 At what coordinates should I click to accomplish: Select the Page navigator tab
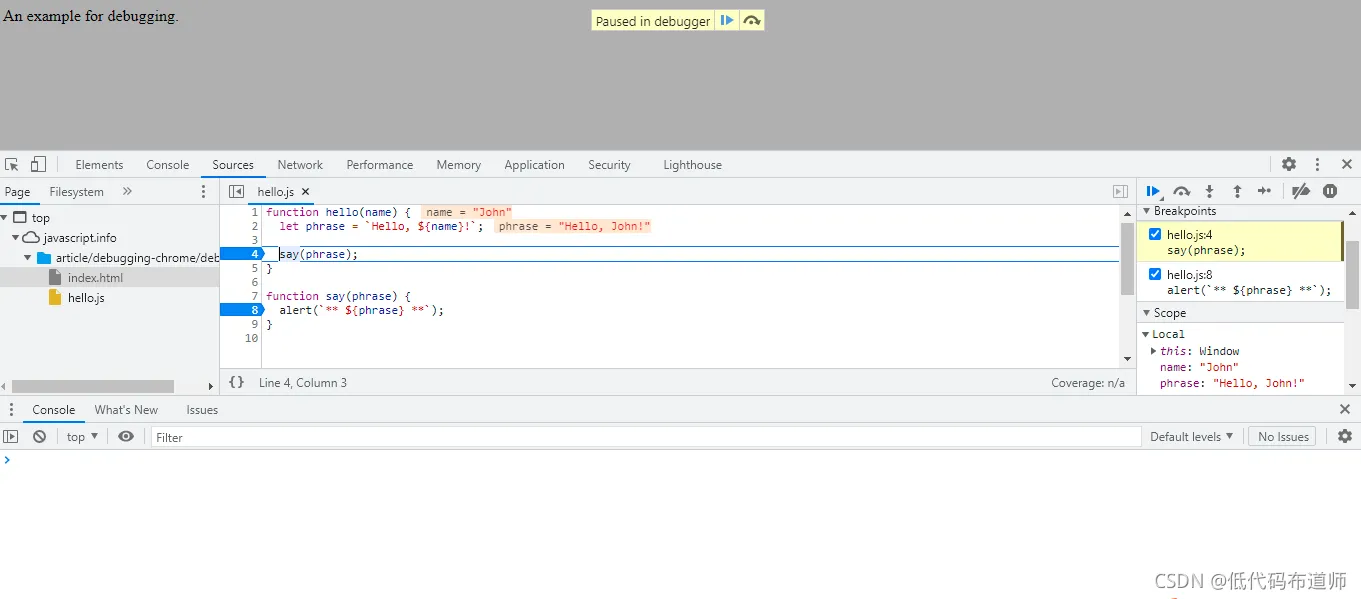pos(17,192)
